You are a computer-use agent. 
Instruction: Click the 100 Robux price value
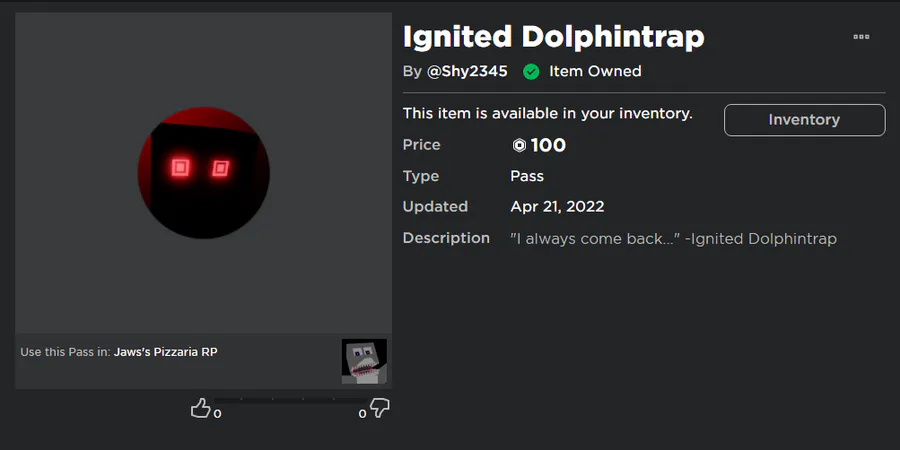(548, 145)
